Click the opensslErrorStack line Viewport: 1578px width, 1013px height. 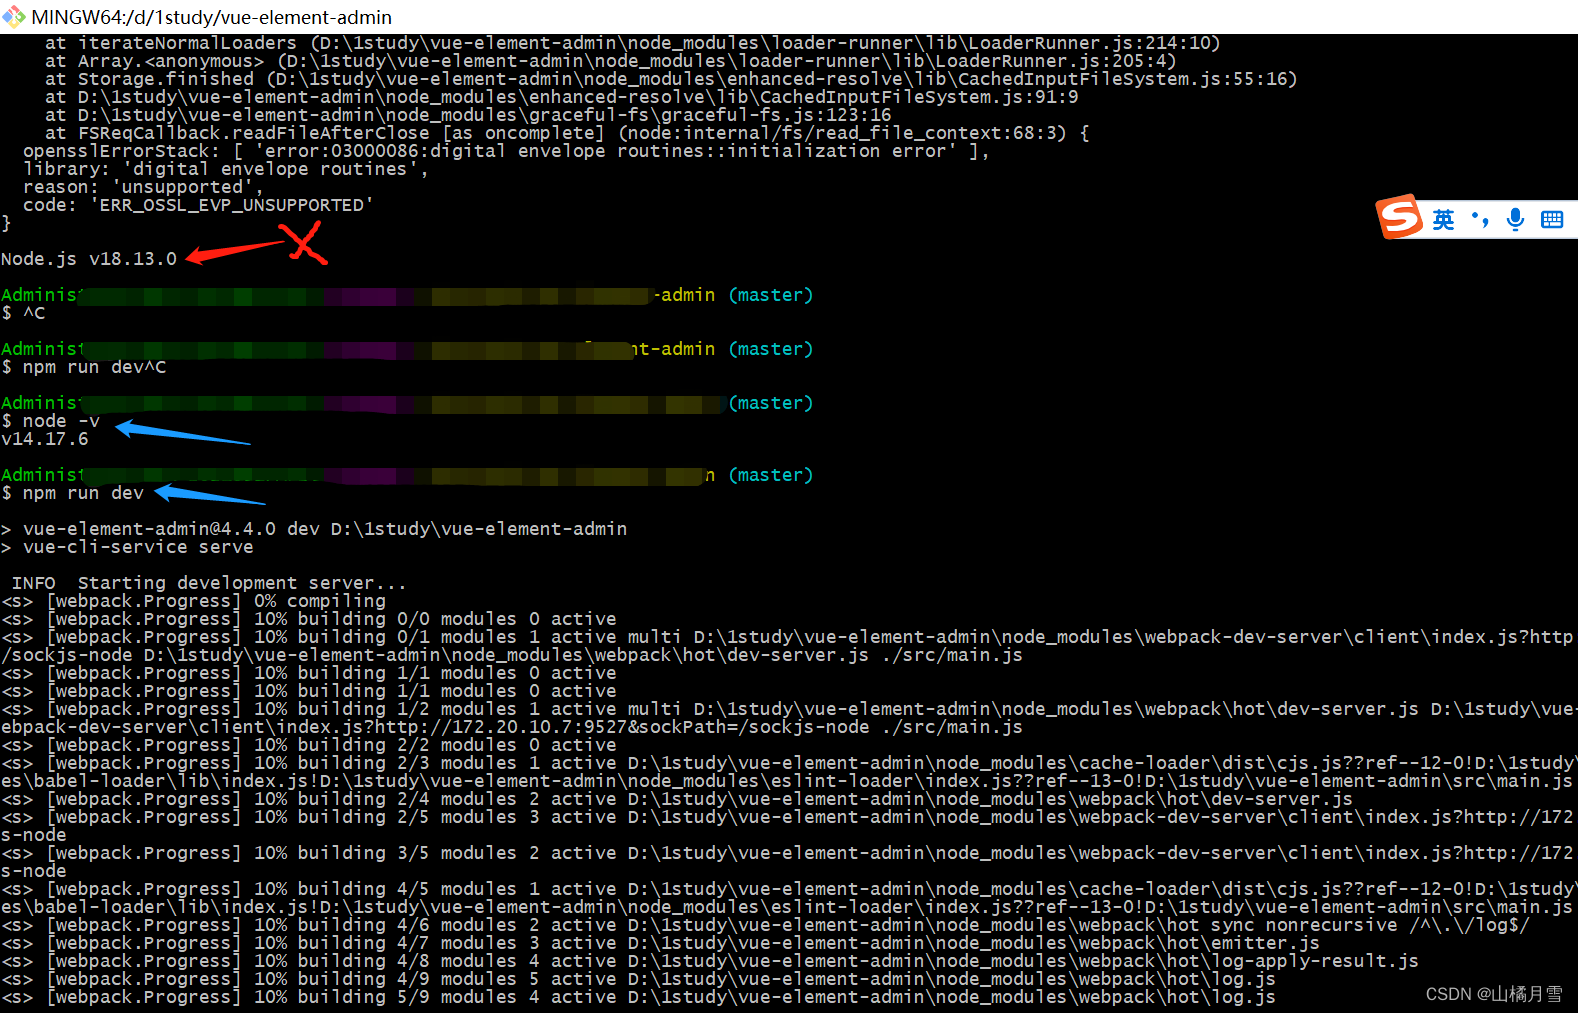tap(506, 151)
